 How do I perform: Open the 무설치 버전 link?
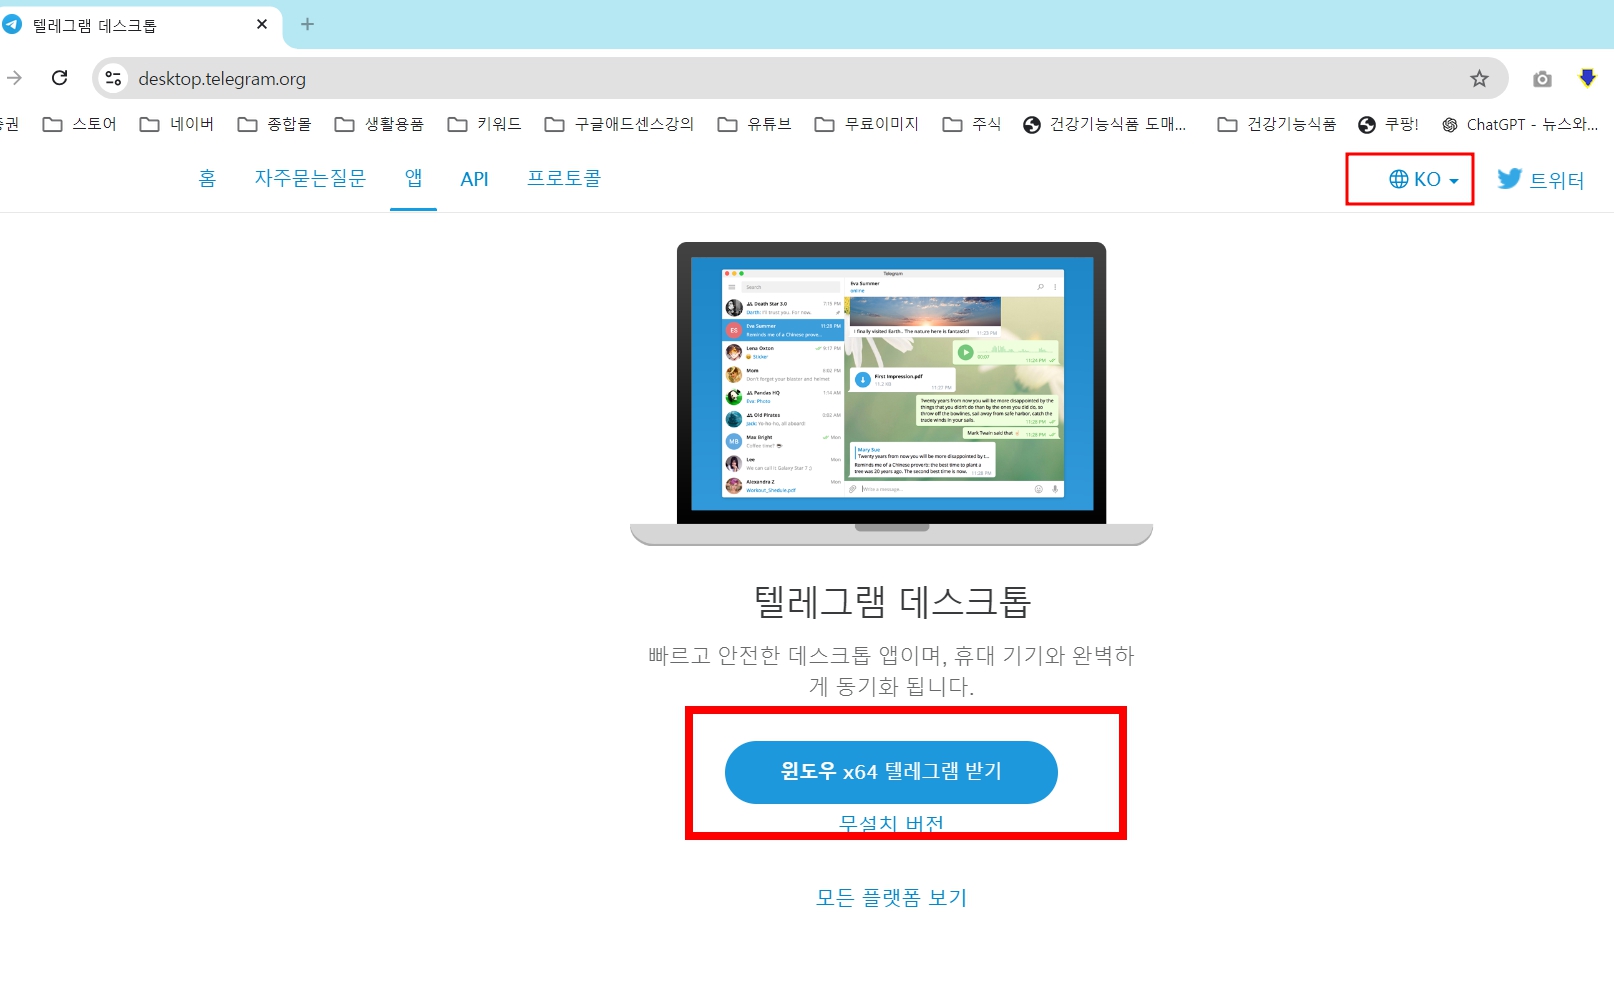pyautogui.click(x=891, y=823)
